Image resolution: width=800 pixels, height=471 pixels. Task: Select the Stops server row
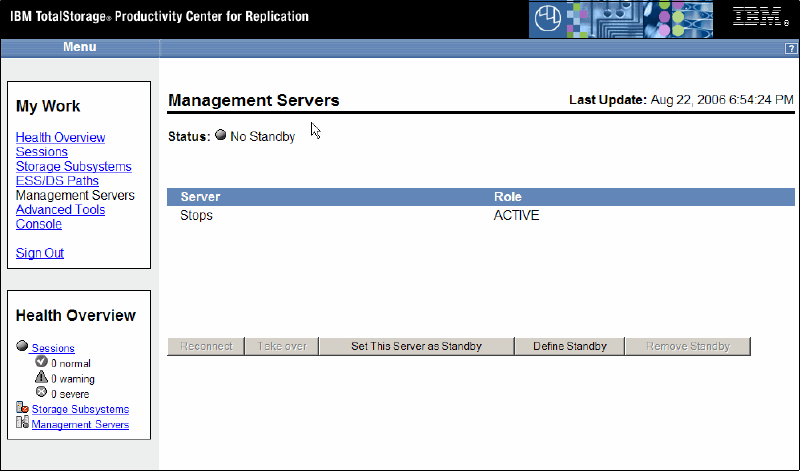481,215
